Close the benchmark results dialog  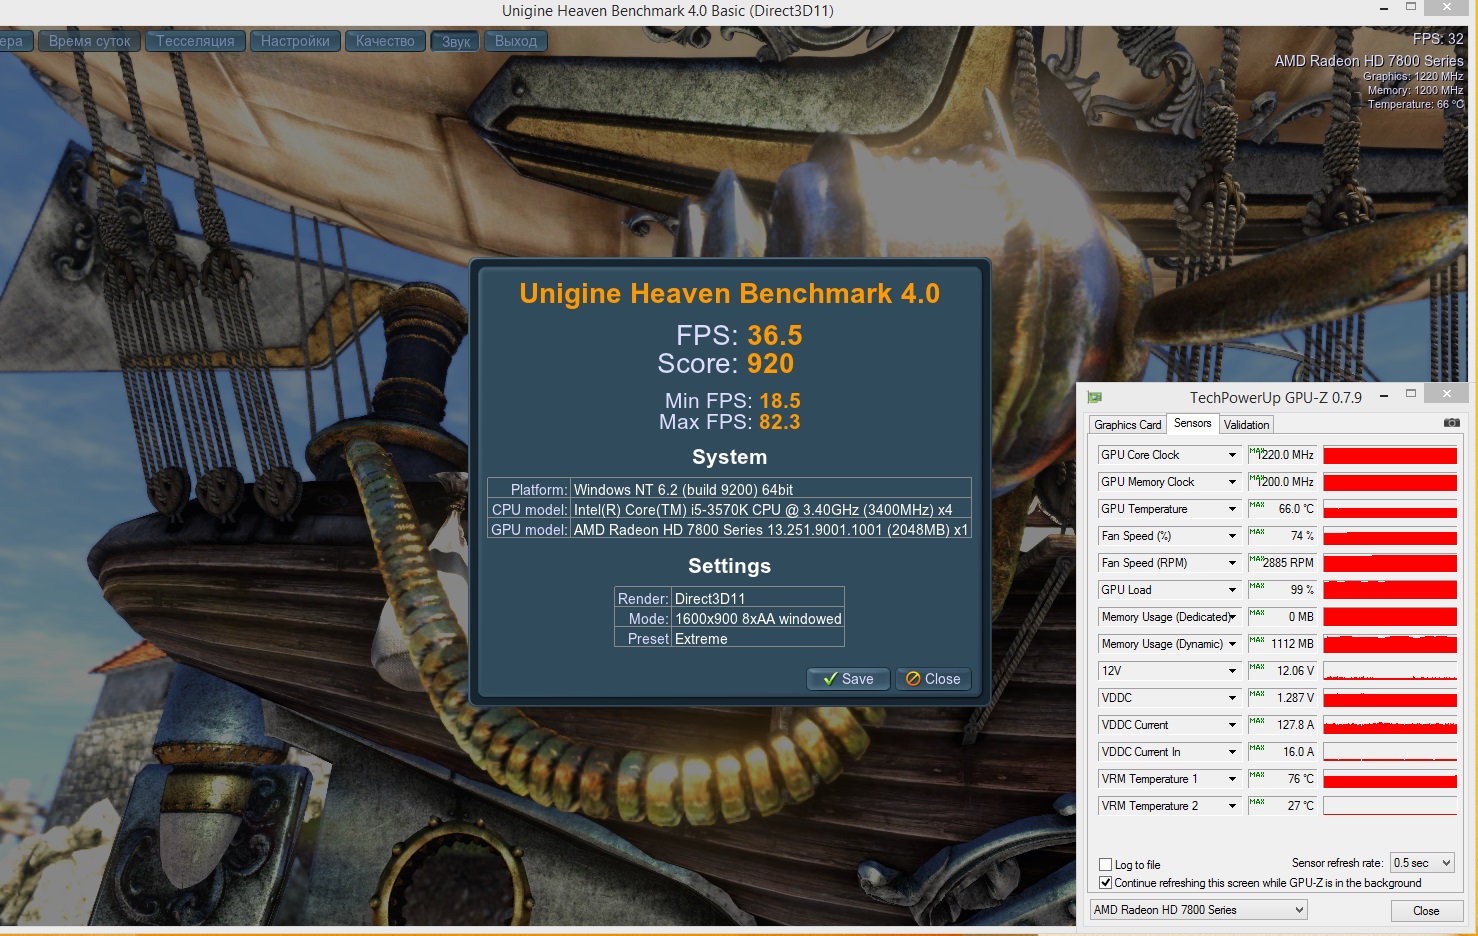[x=933, y=679]
